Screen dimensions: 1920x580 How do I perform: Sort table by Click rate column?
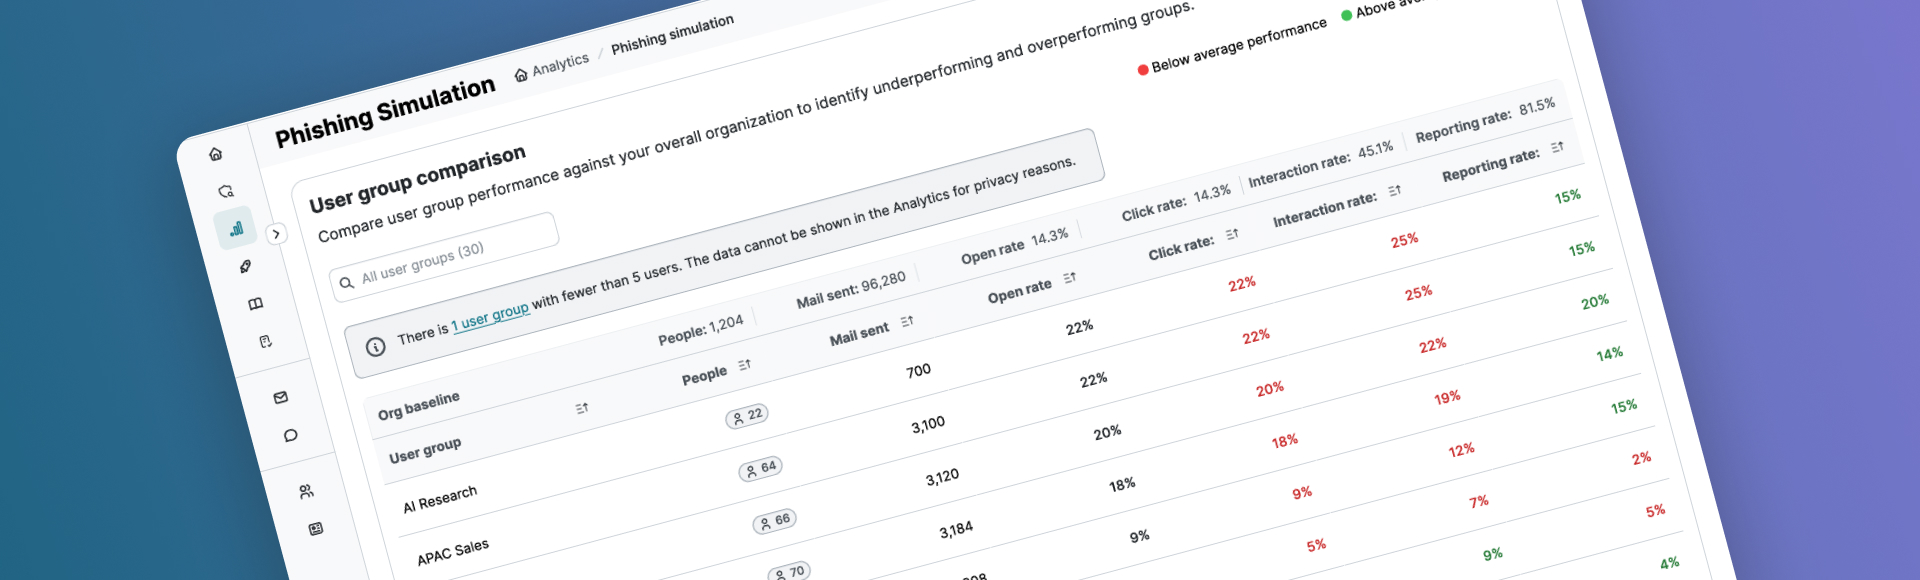click(1232, 234)
